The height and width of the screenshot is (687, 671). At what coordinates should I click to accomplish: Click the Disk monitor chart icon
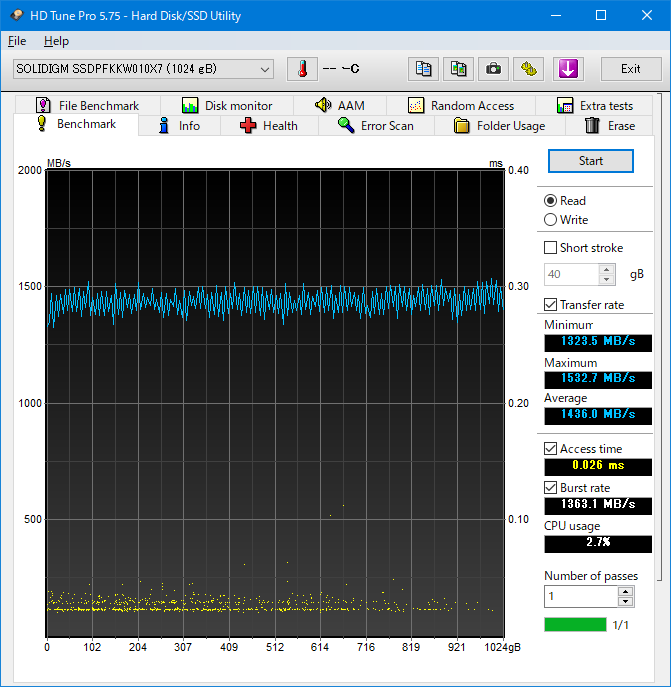[x=190, y=105]
